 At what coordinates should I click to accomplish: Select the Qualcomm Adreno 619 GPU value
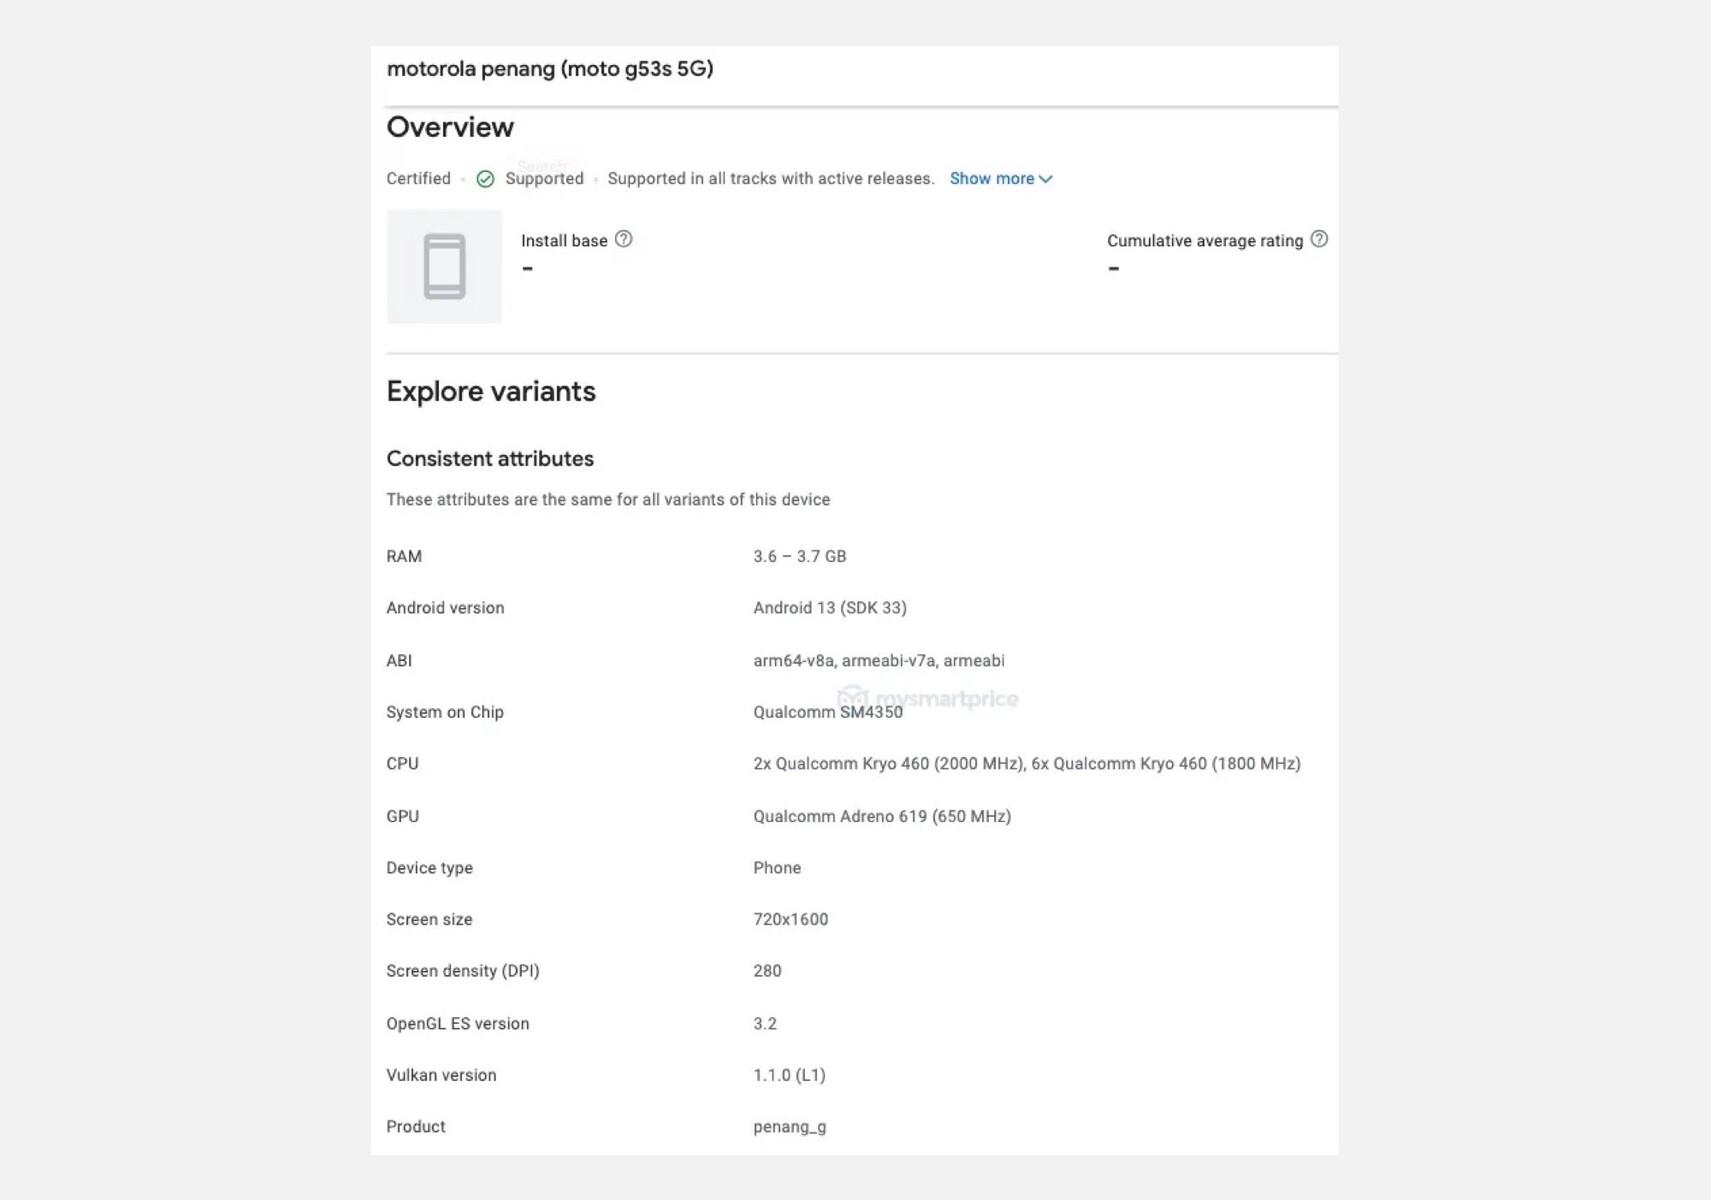coord(881,816)
